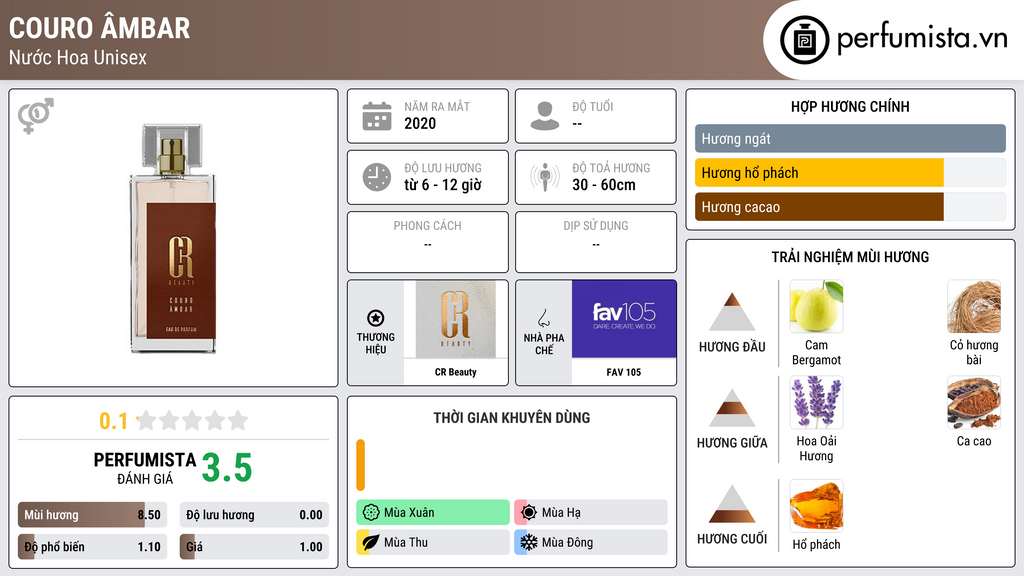Screen dimensions: 1024x576
Task: Click the Couro Âmbar perfume bottle image
Action: coord(173,238)
